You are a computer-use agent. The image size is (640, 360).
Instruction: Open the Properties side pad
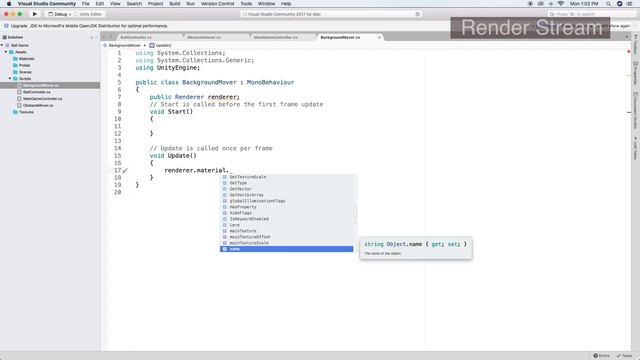click(636, 73)
